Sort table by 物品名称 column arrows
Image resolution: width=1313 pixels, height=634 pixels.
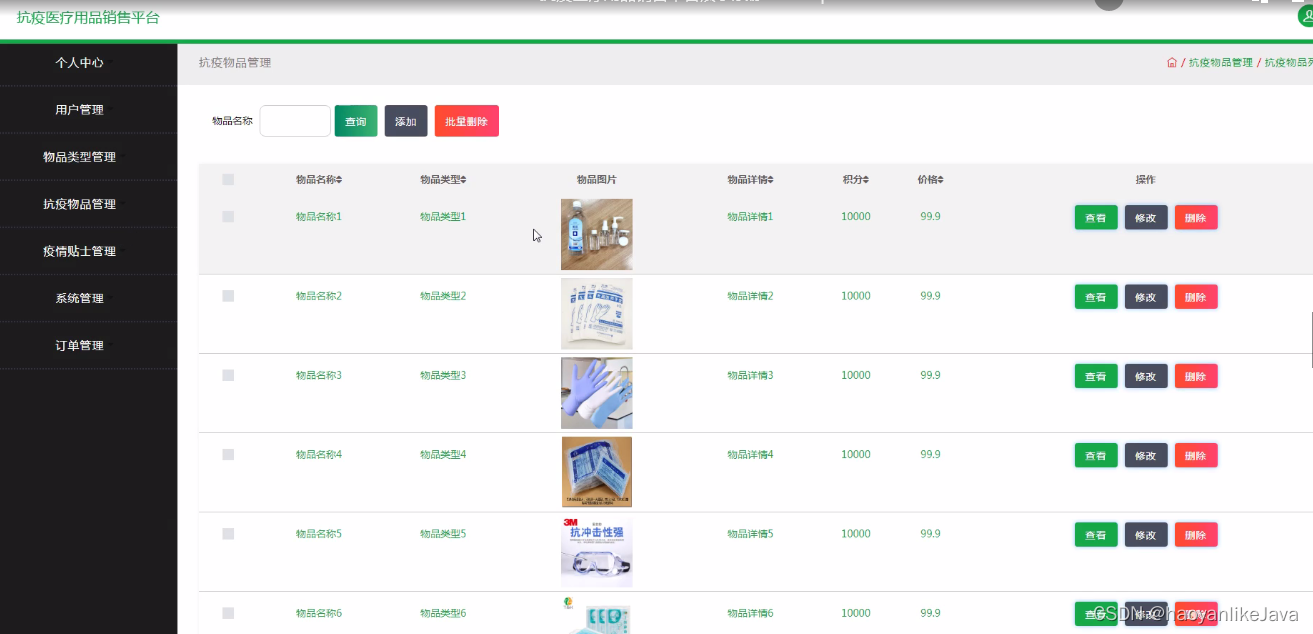339,180
